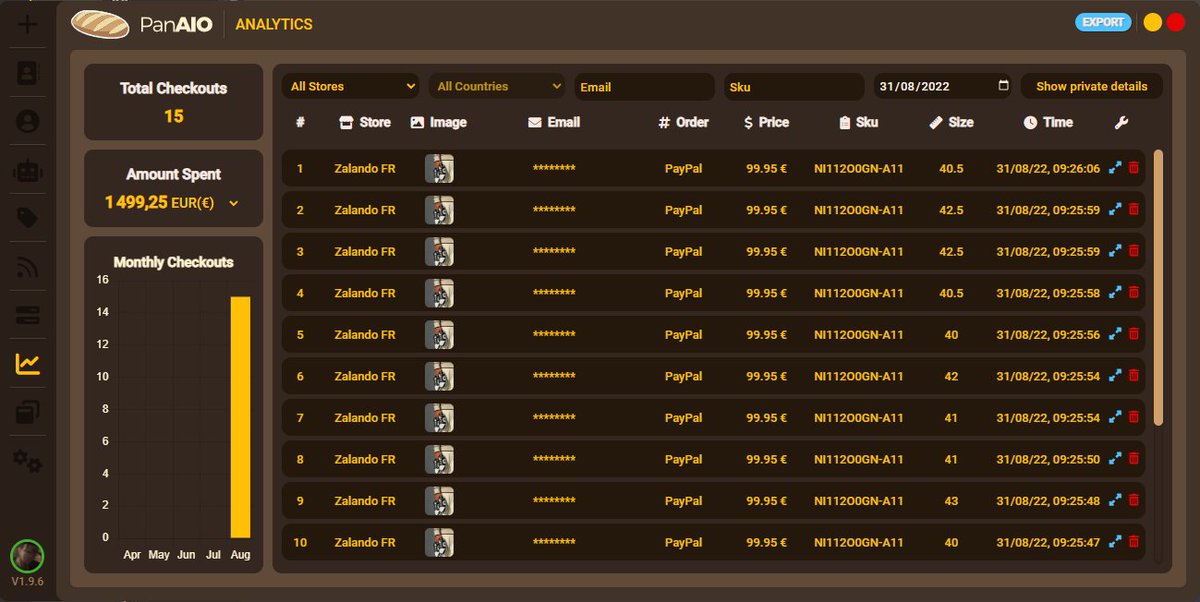Delete checkout row 2 with trash icon
Viewport: 1200px width, 602px height.
pyautogui.click(x=1133, y=210)
